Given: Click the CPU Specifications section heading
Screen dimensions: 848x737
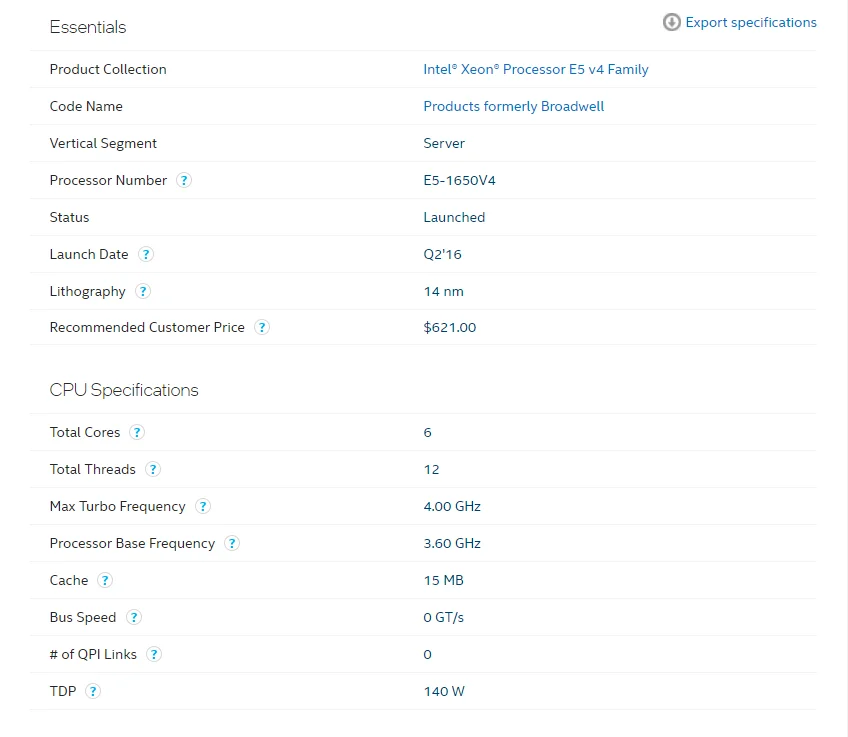Looking at the screenshot, I should 124,390.
